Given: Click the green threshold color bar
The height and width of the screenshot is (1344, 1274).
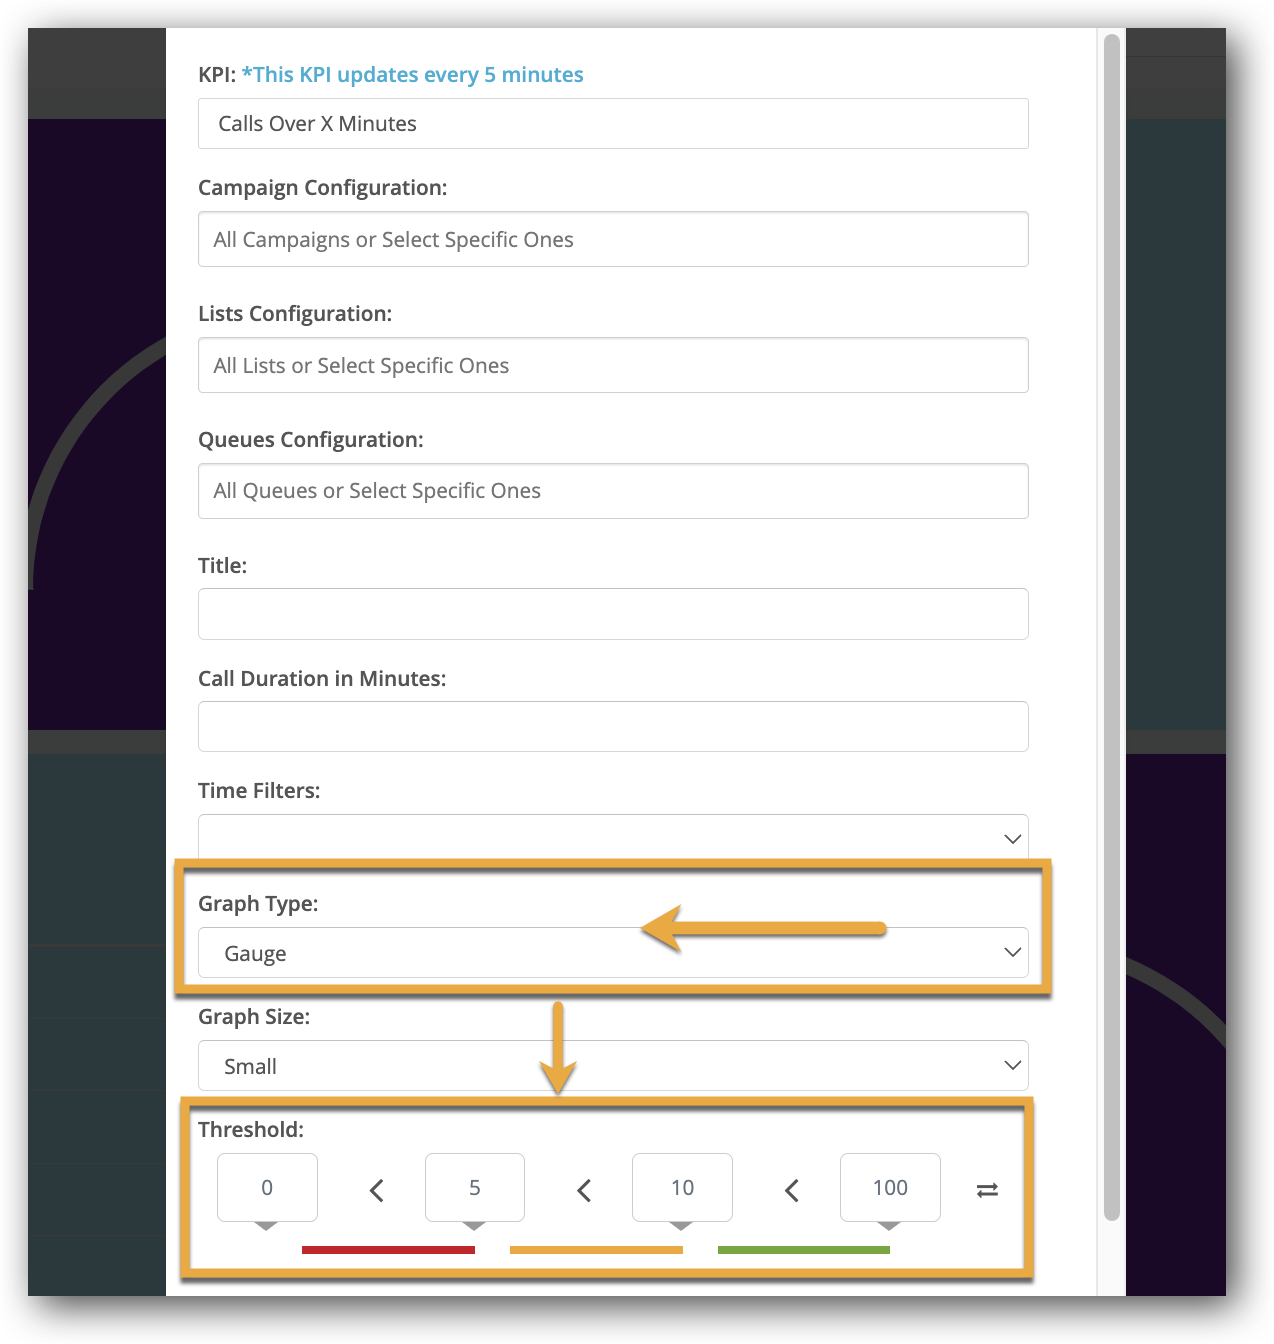Looking at the screenshot, I should point(804,1250).
